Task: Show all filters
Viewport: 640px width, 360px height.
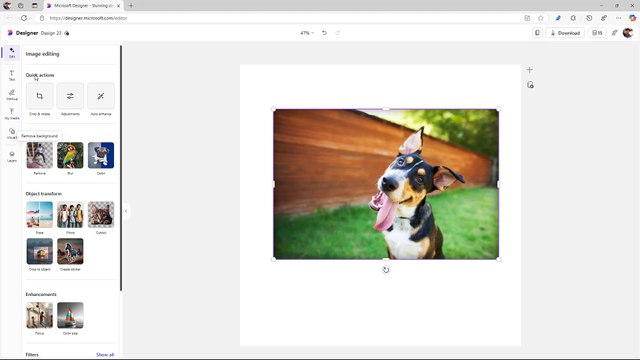Action: tap(105, 355)
